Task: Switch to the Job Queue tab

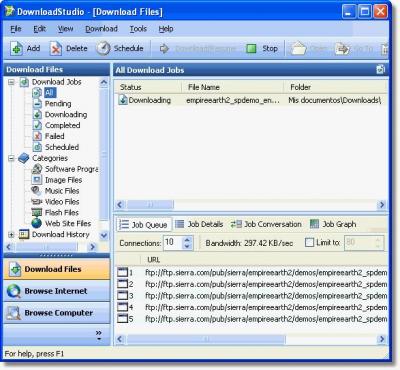Action: [144, 224]
